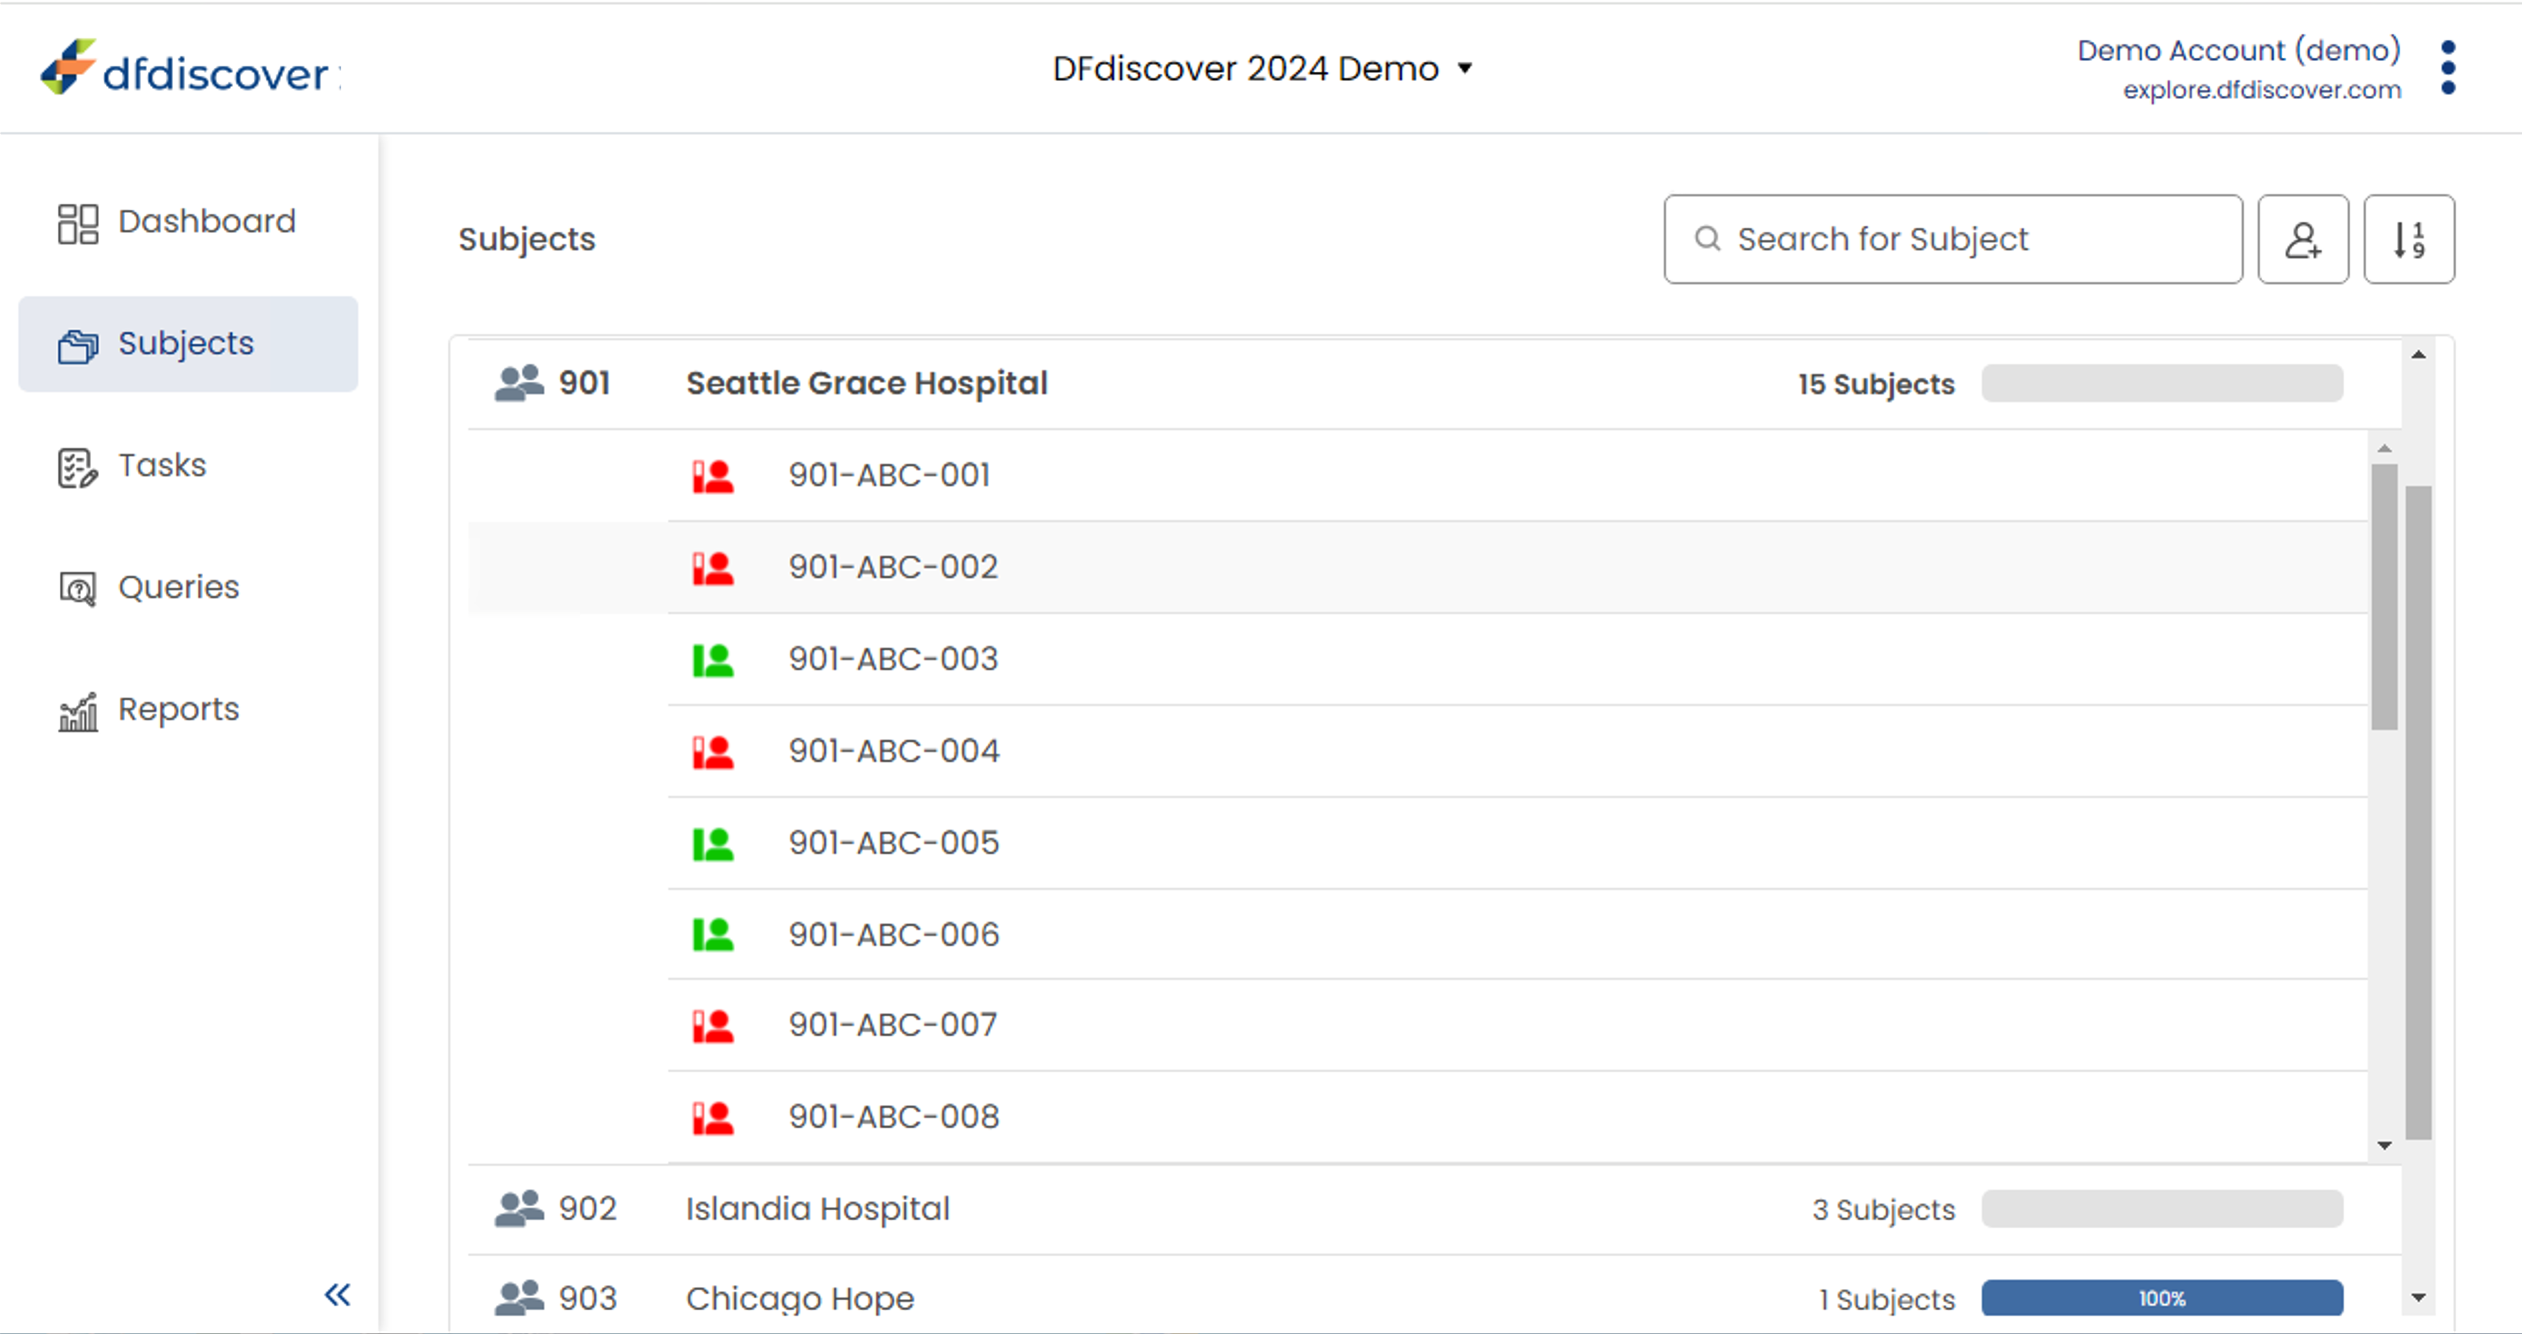Click the 901 site group icon
The width and height of the screenshot is (2522, 1334).
pos(519,383)
